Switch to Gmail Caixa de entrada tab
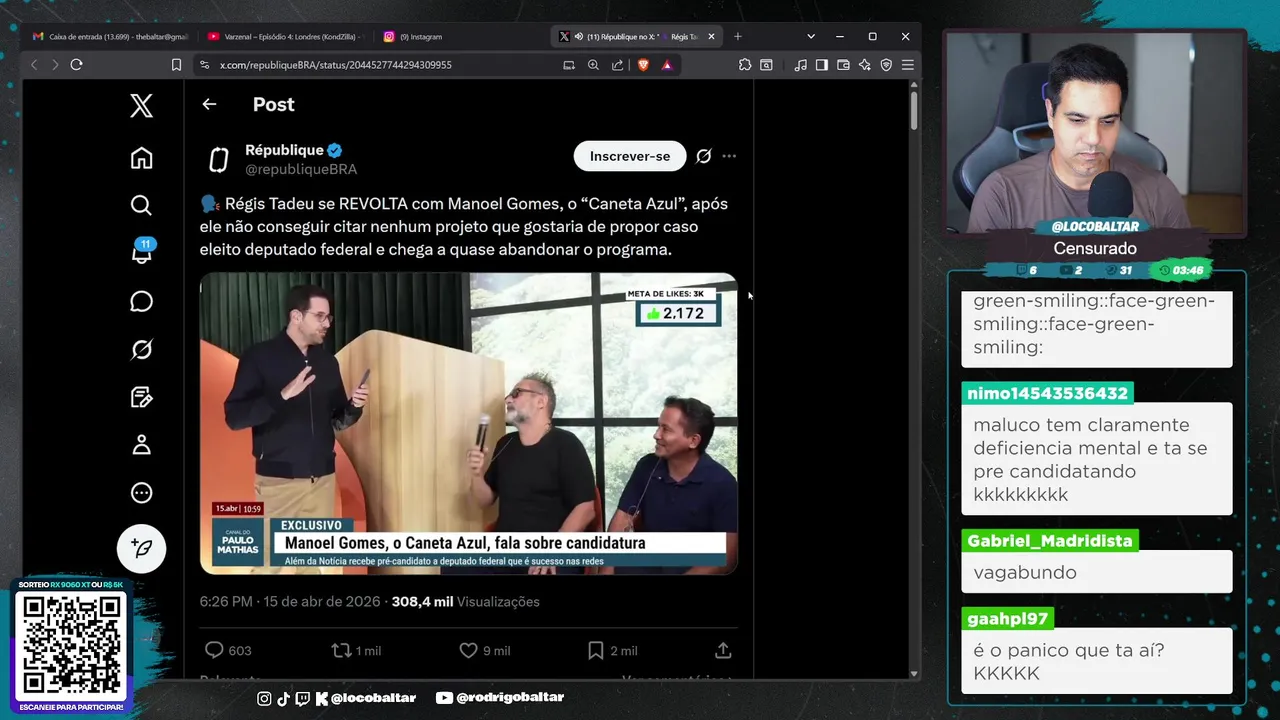This screenshot has width=1280, height=720. pyautogui.click(x=110, y=36)
